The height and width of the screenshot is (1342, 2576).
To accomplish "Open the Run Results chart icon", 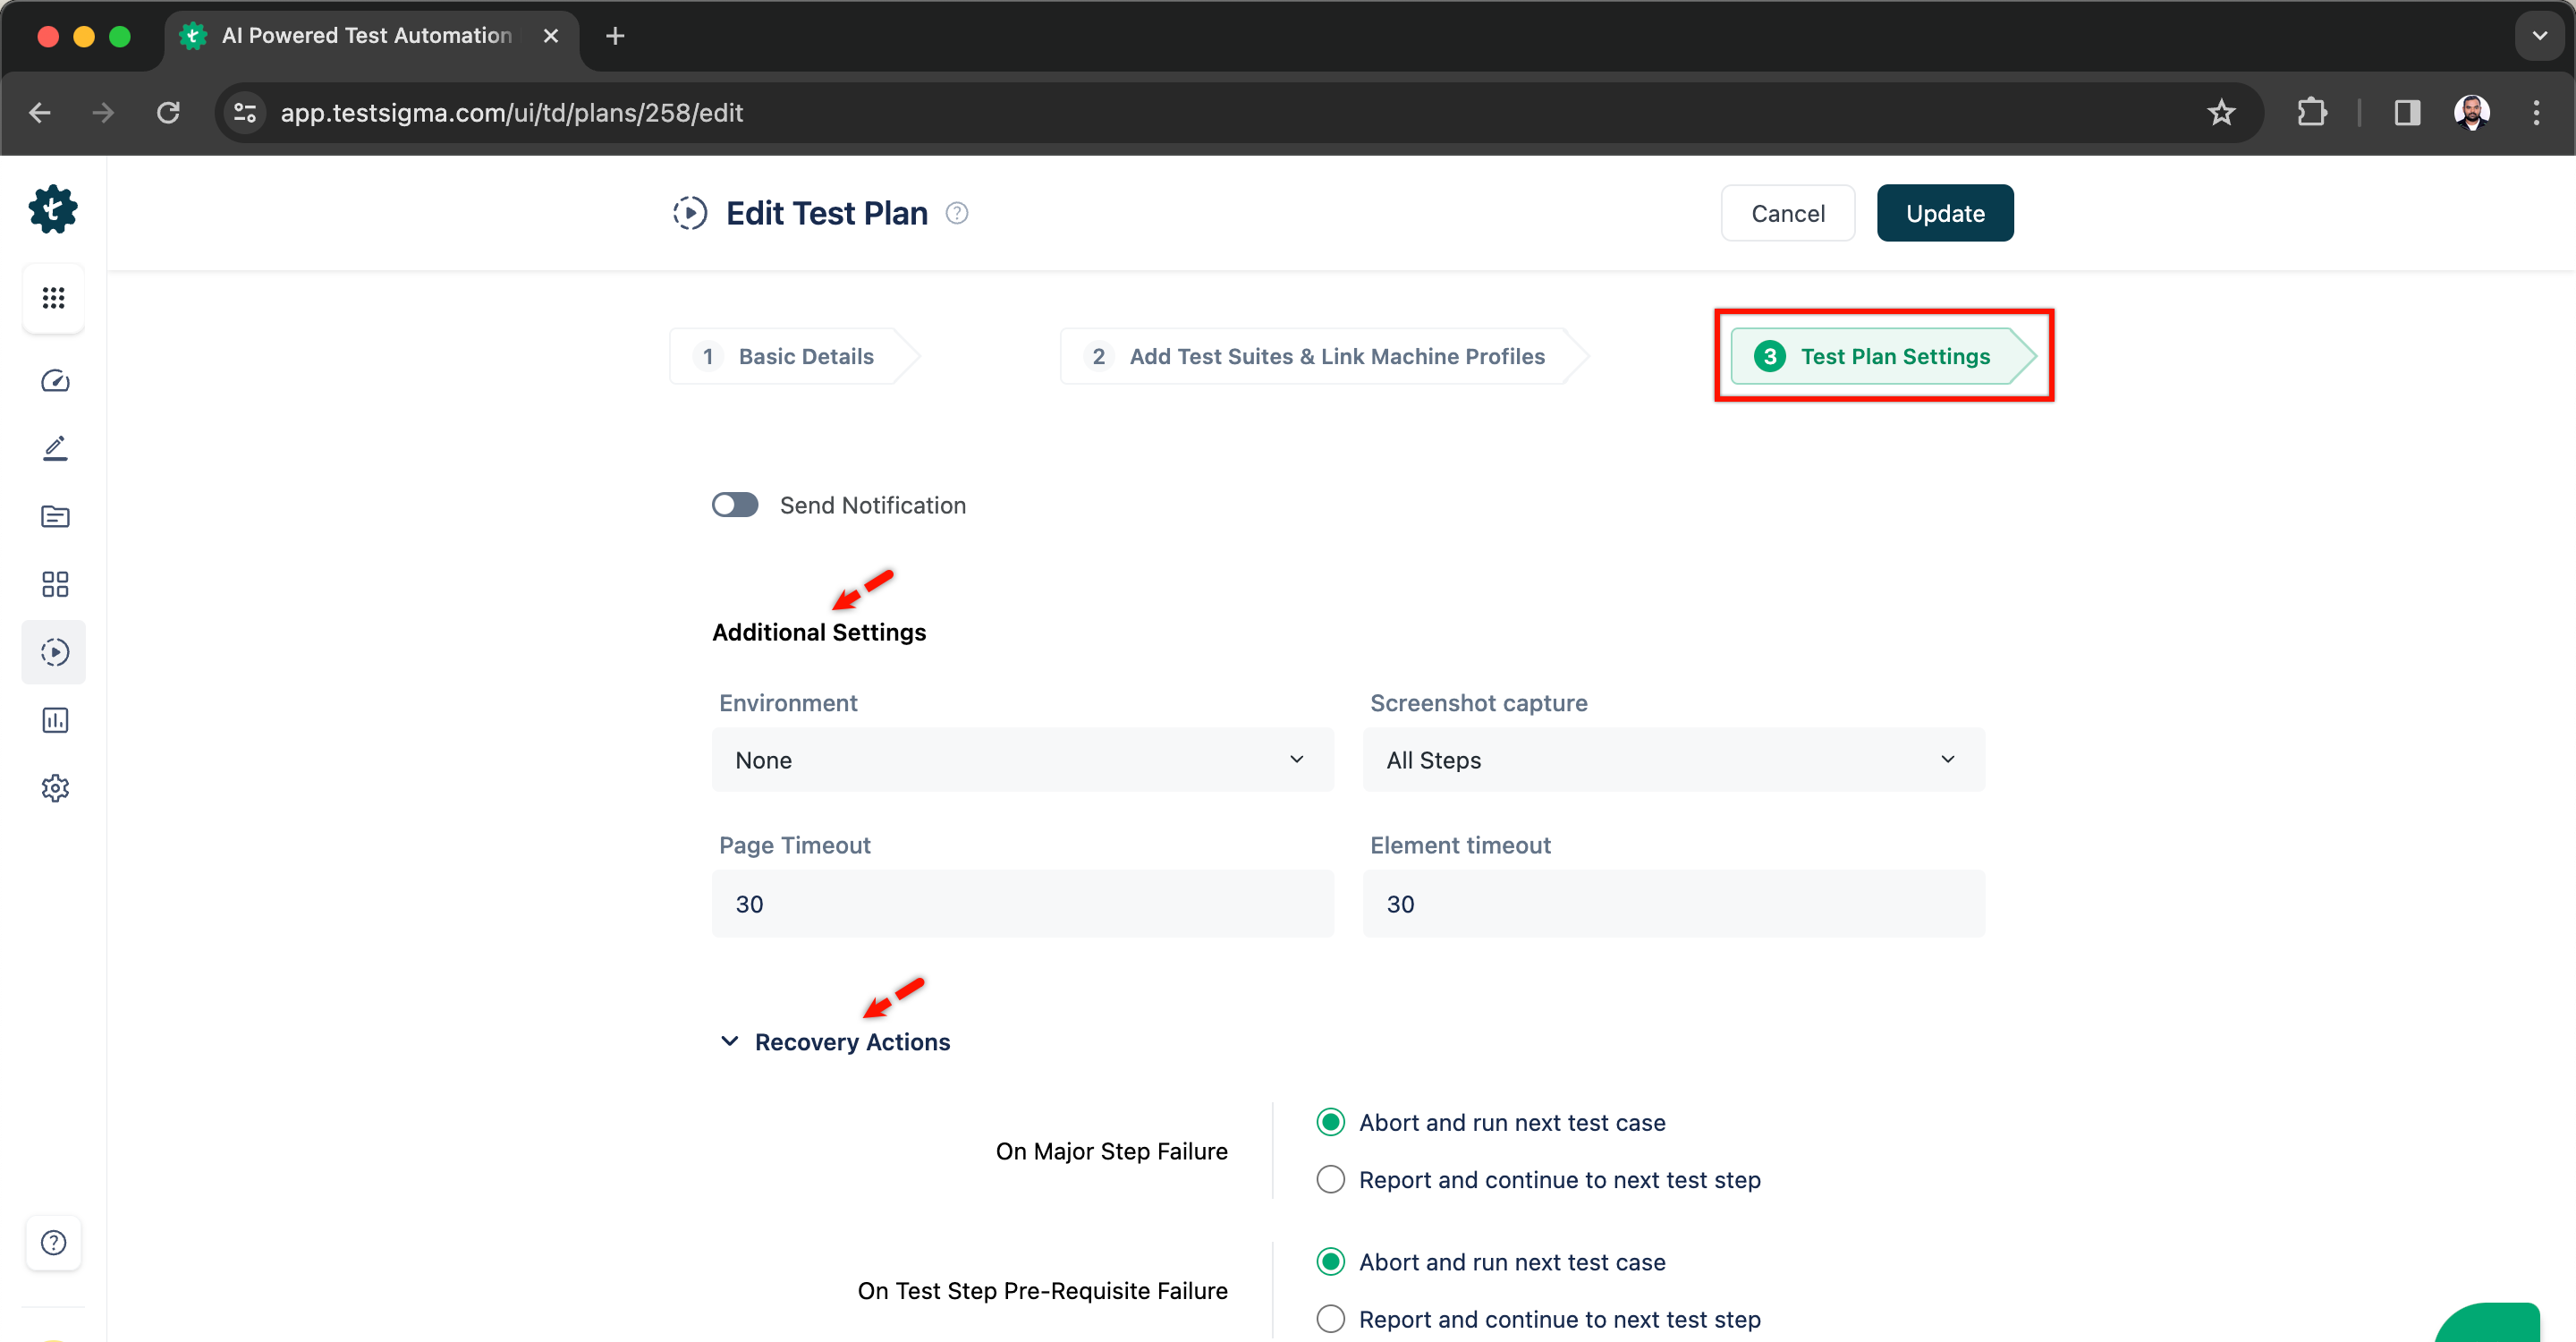I will point(55,720).
